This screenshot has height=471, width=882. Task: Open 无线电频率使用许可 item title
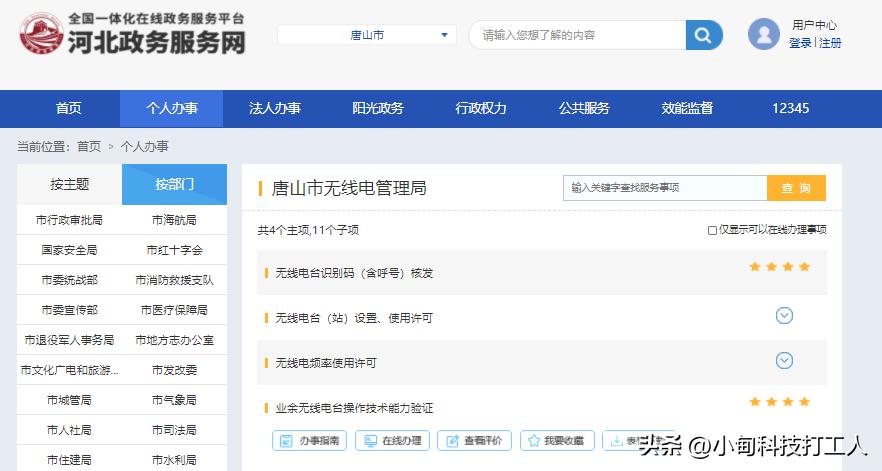tap(326, 364)
